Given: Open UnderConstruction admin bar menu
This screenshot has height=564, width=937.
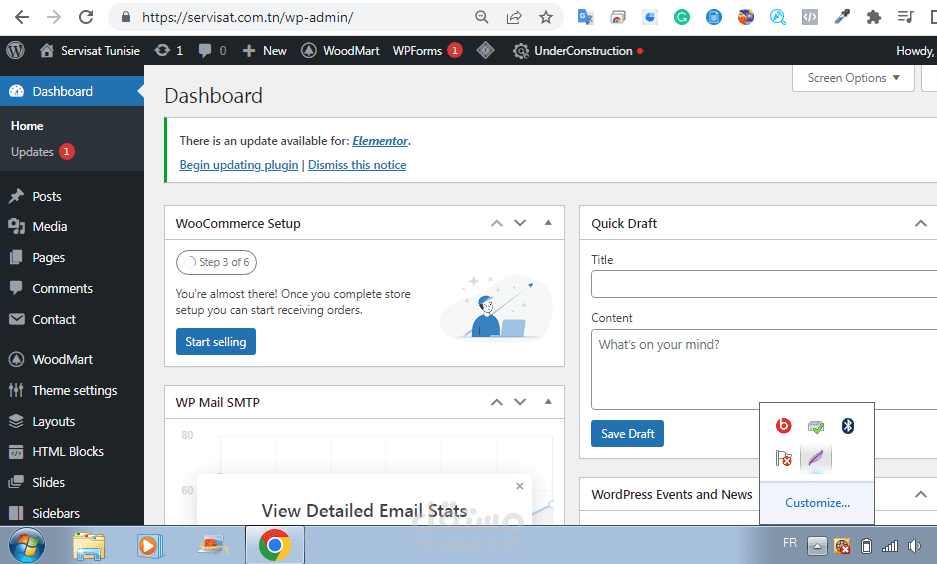Looking at the screenshot, I should click(578, 51).
